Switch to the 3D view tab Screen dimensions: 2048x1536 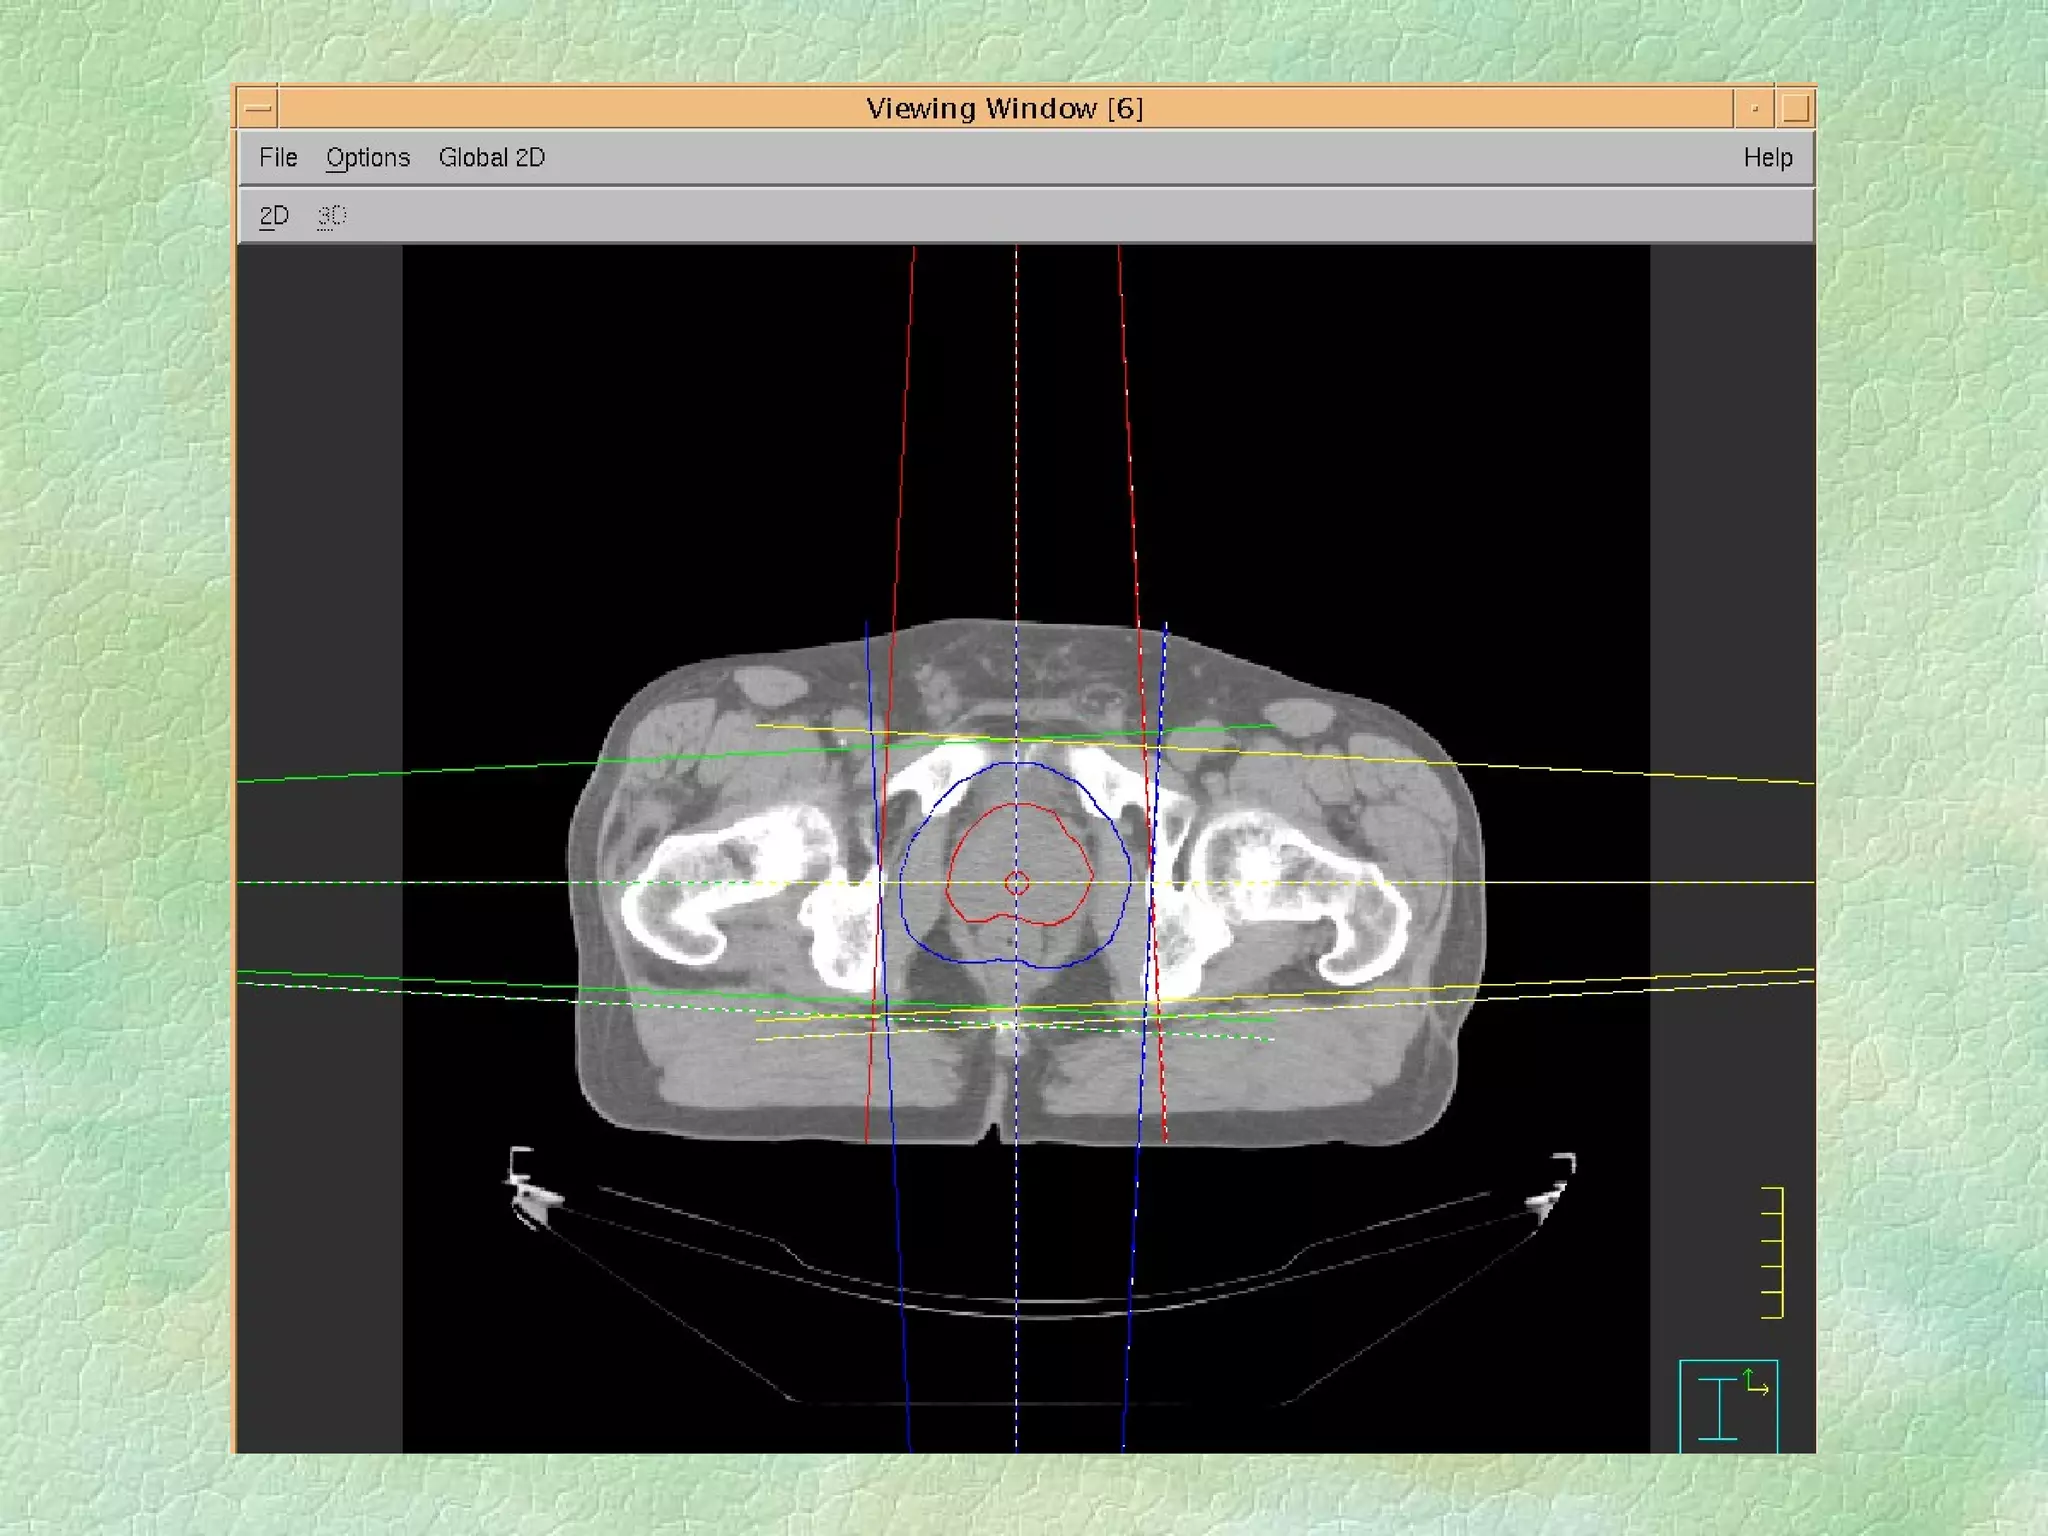[x=331, y=216]
